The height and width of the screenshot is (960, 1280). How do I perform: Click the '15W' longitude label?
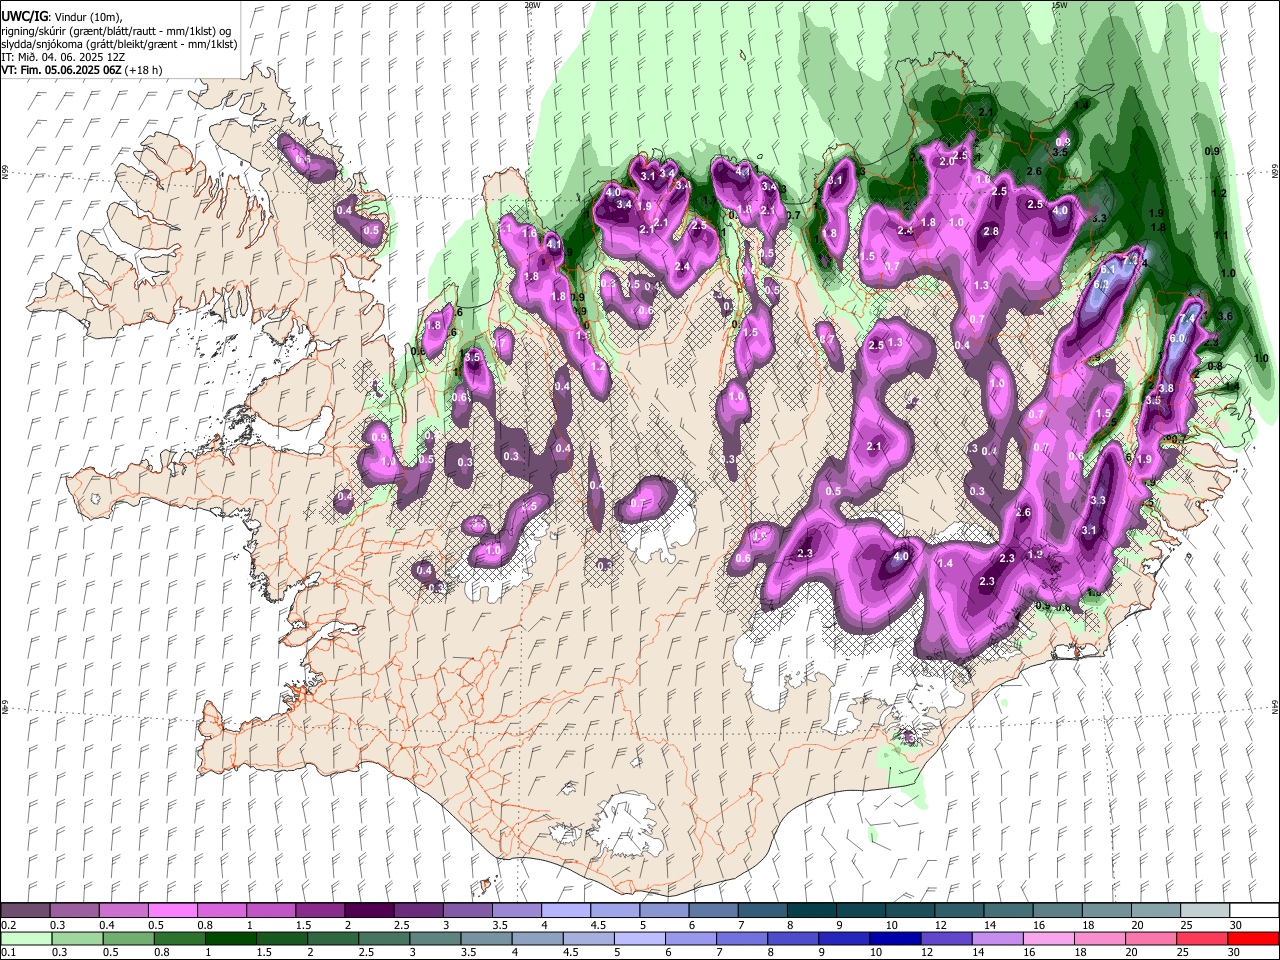1059,5
